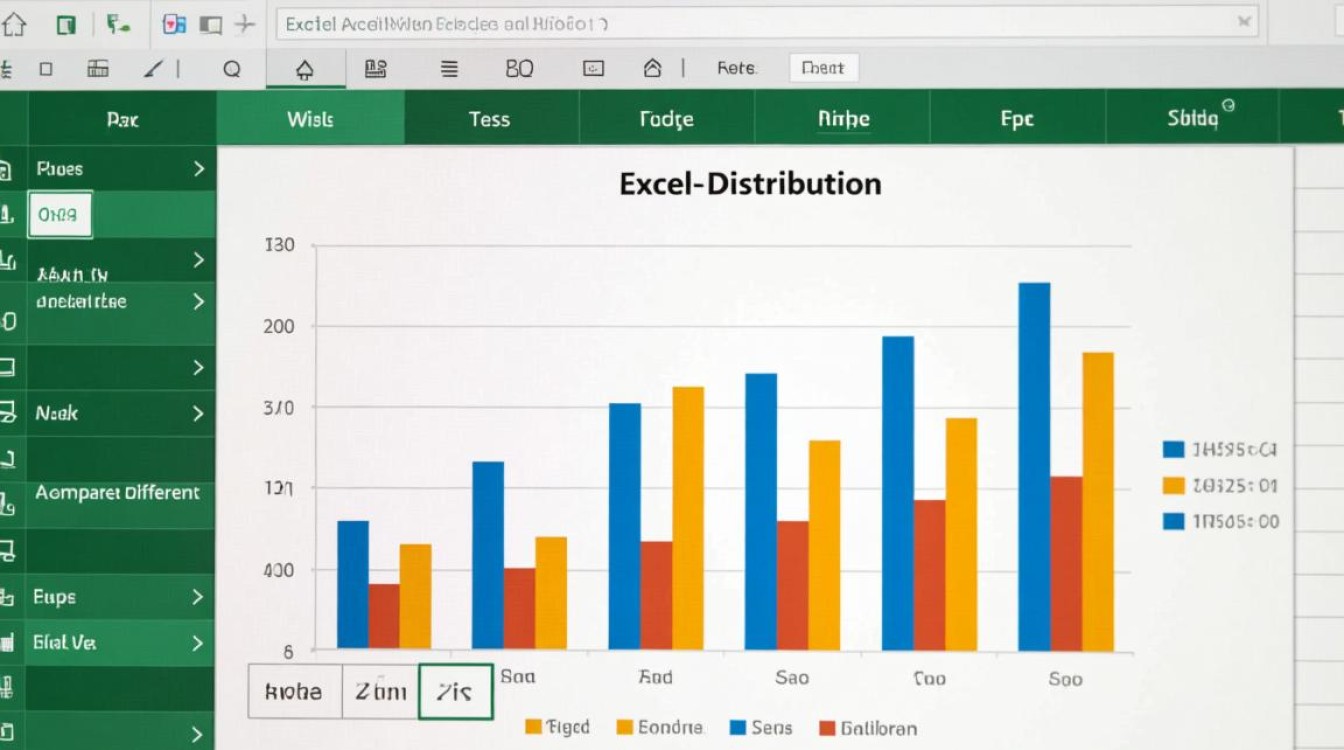1344x750 pixels.
Task: Click the table grid icon in toolbar
Action: pos(98,68)
